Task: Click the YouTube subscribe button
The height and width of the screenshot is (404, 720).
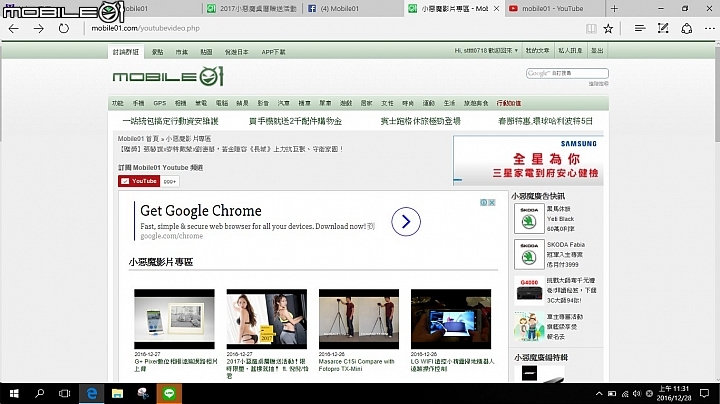Action: (x=139, y=181)
